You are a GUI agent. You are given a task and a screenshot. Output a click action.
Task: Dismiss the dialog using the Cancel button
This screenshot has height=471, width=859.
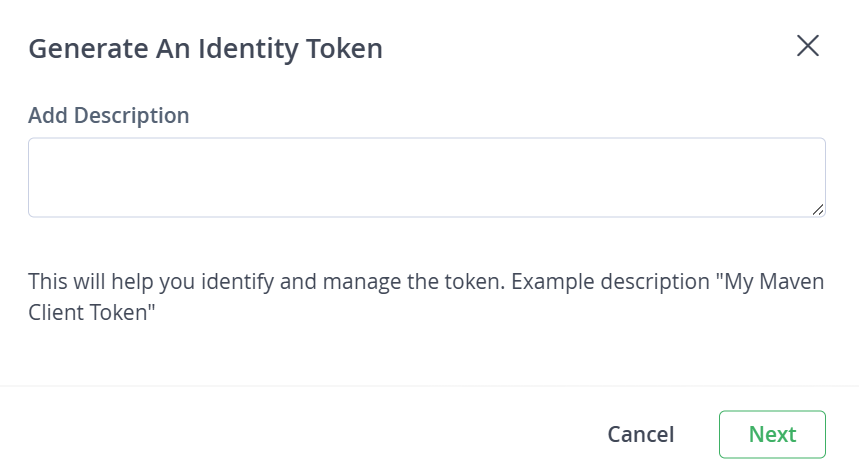pyautogui.click(x=640, y=434)
